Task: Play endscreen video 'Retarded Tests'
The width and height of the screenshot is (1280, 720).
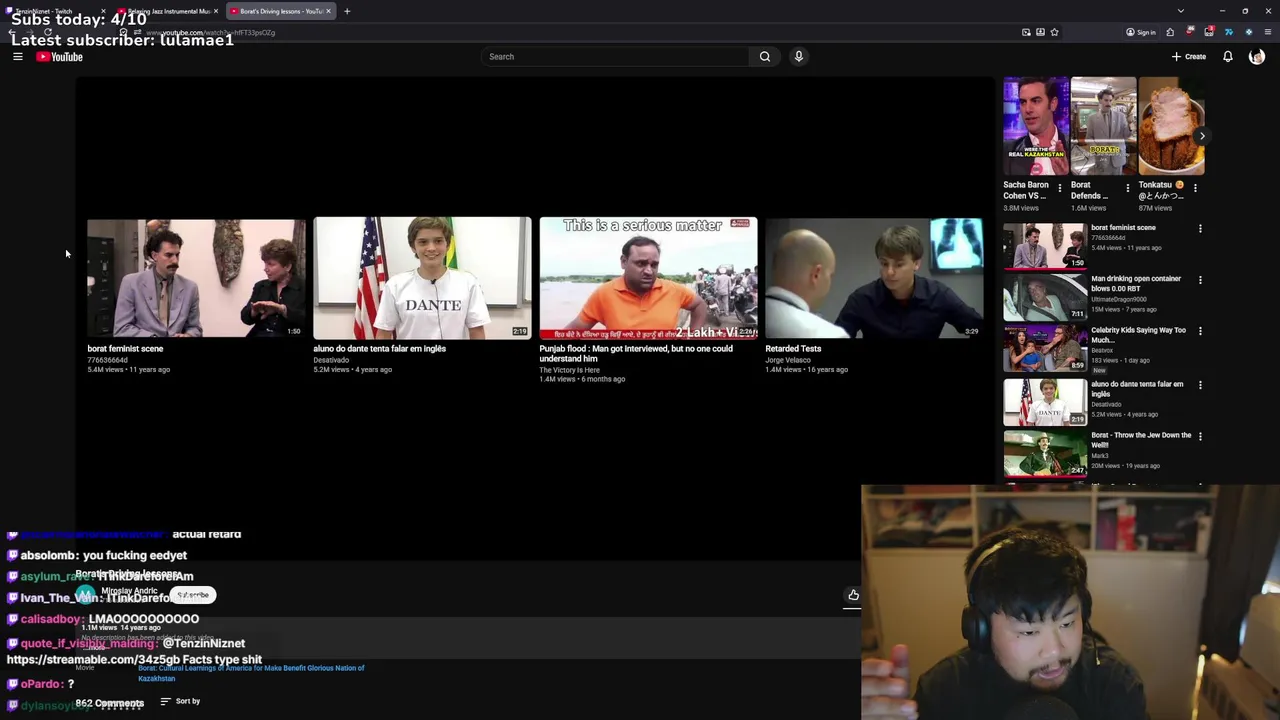Action: [x=874, y=278]
